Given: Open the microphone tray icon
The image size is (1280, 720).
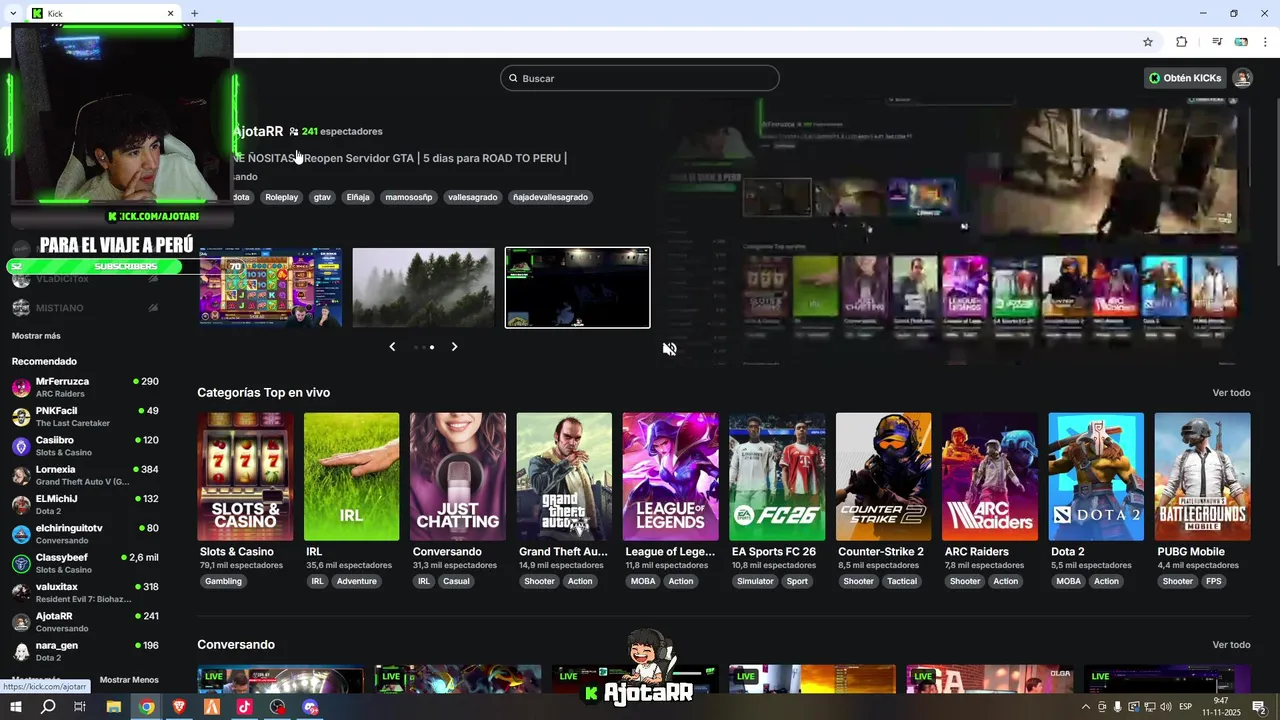Looking at the screenshot, I should [1117, 707].
